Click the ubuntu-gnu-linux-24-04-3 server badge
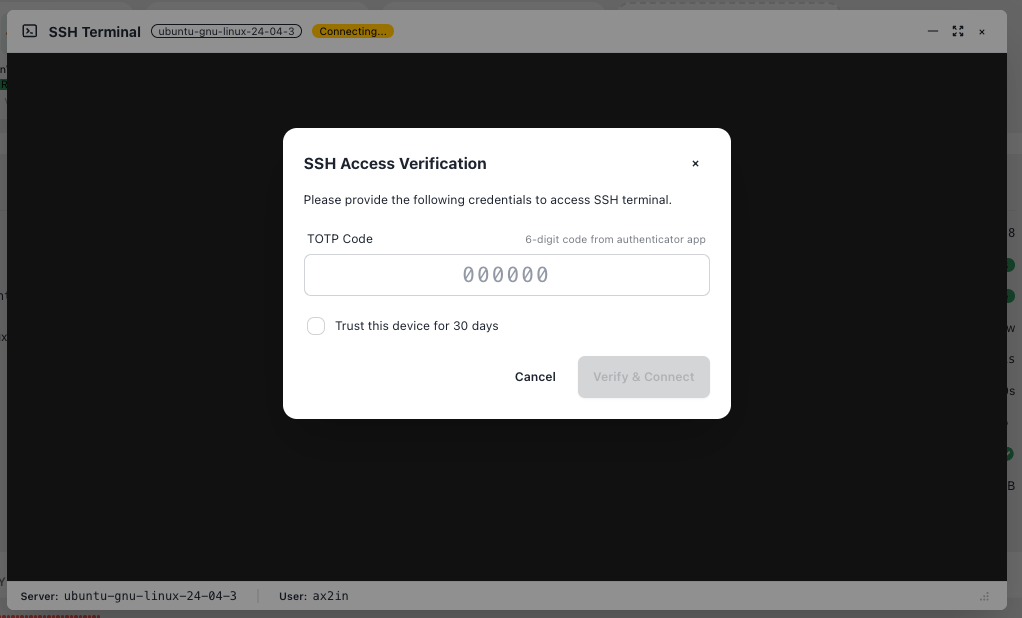Screen dimensions: 1022x618 [227, 31]
